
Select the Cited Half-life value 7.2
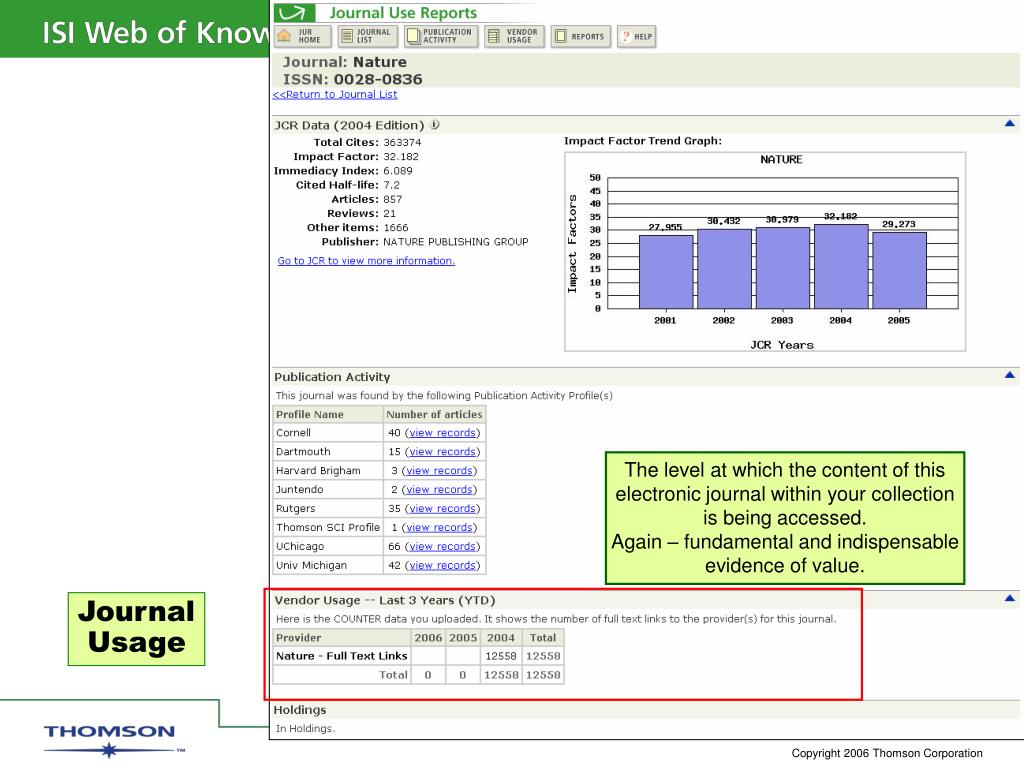coord(391,185)
